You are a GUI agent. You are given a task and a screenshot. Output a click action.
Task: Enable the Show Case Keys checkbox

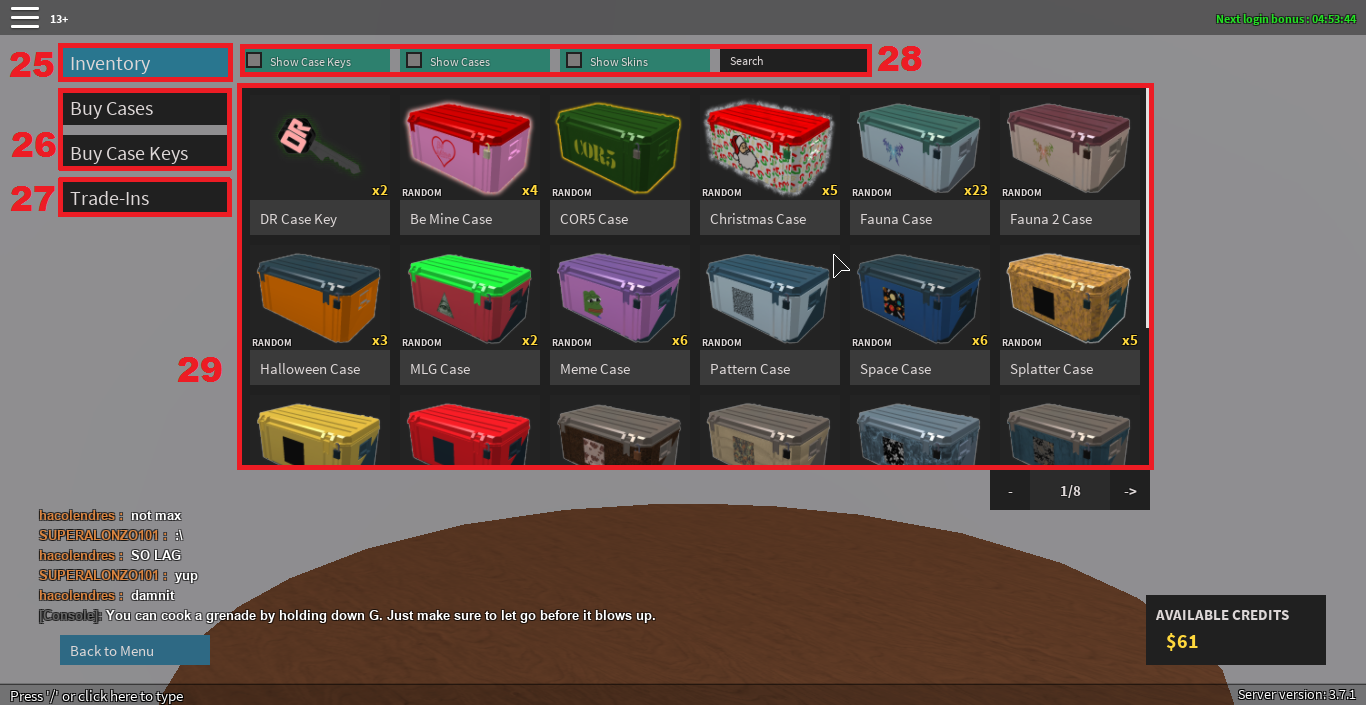255,60
